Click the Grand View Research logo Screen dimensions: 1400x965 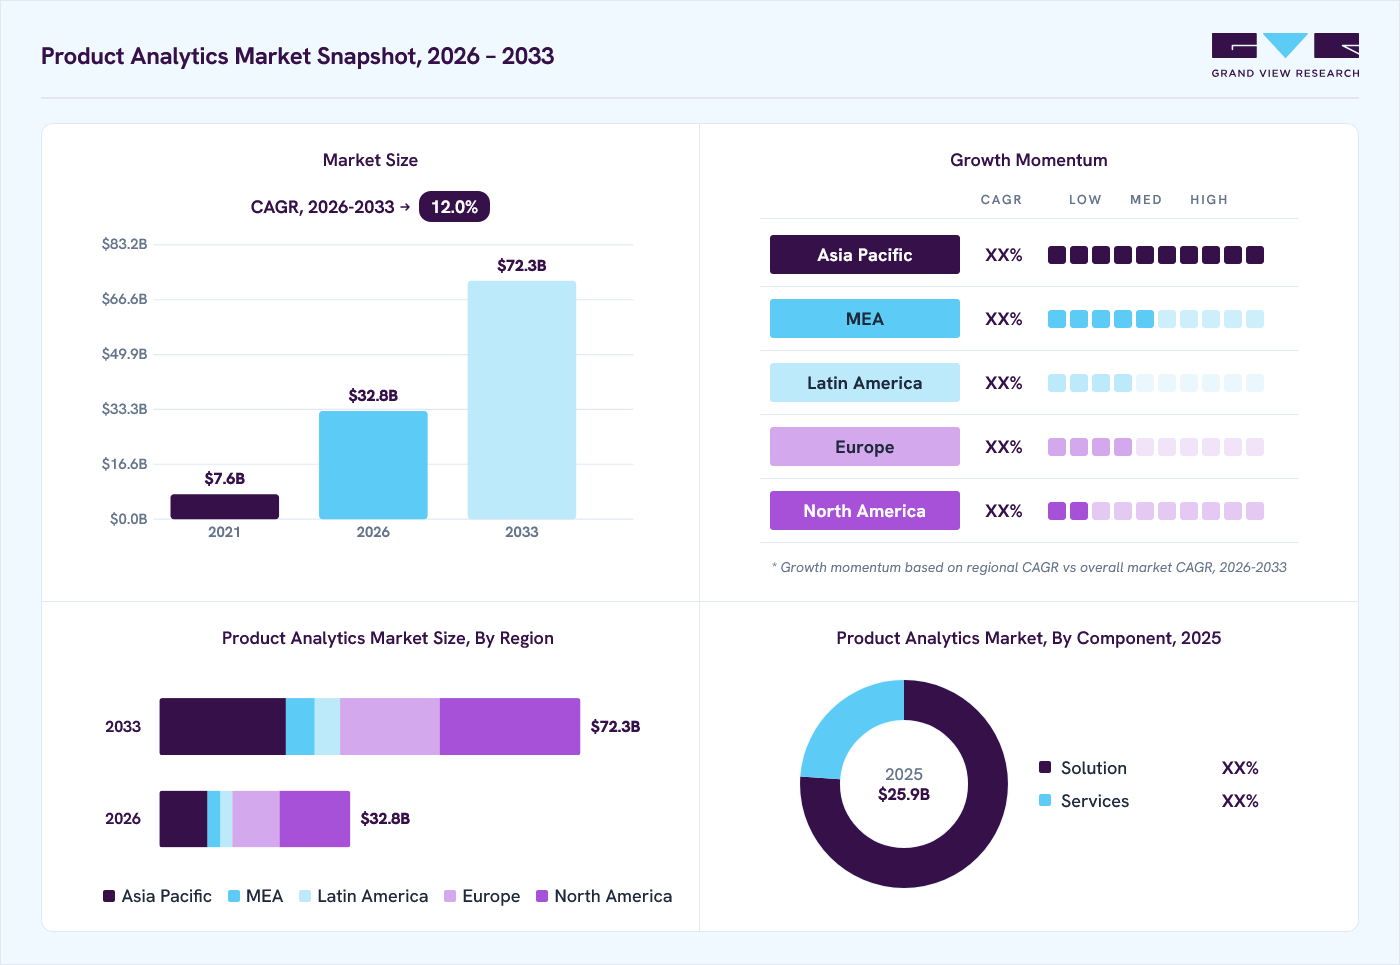(x=1285, y=56)
